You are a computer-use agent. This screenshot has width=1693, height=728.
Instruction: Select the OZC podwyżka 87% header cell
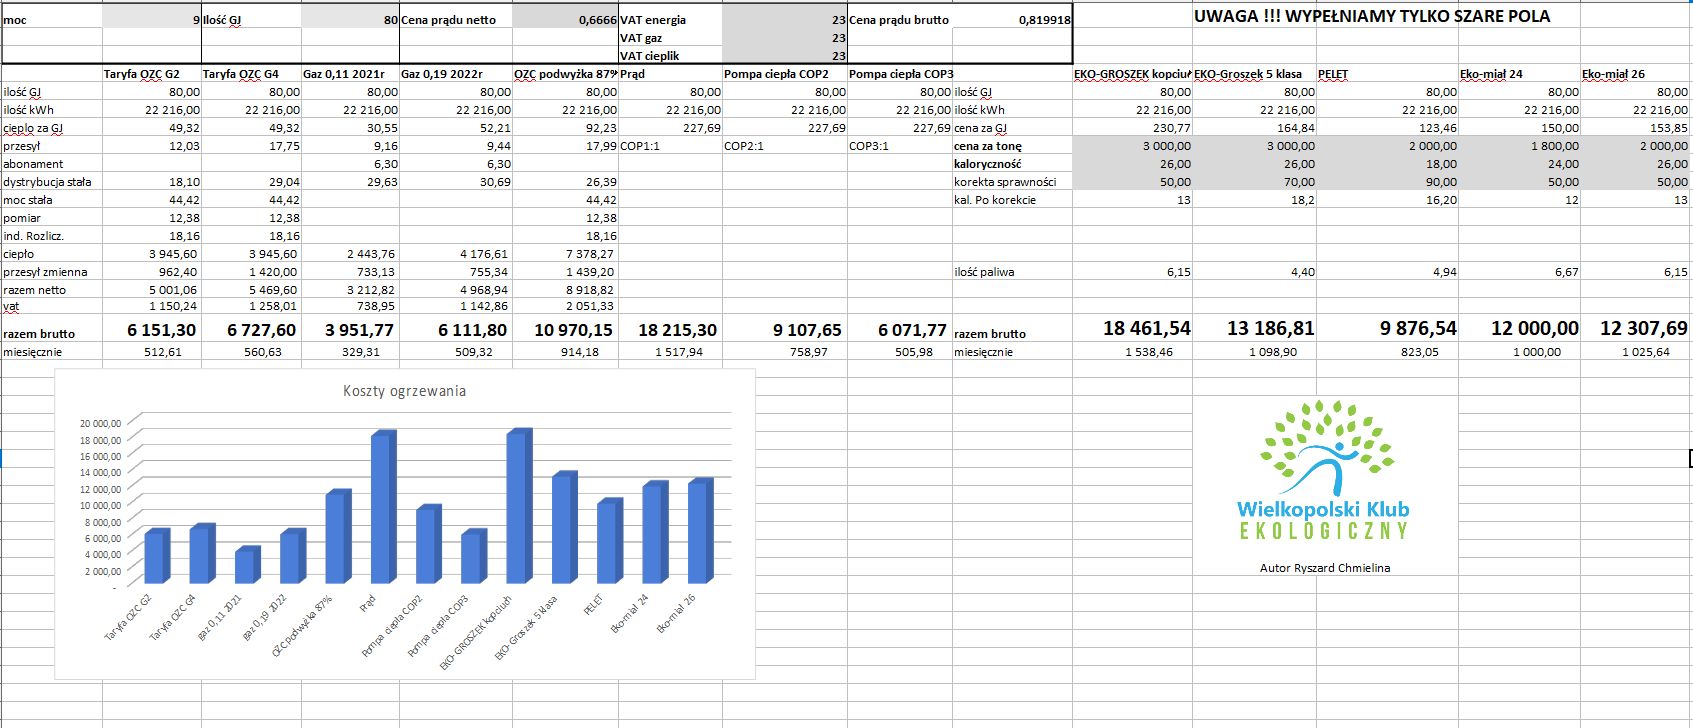tap(565, 73)
